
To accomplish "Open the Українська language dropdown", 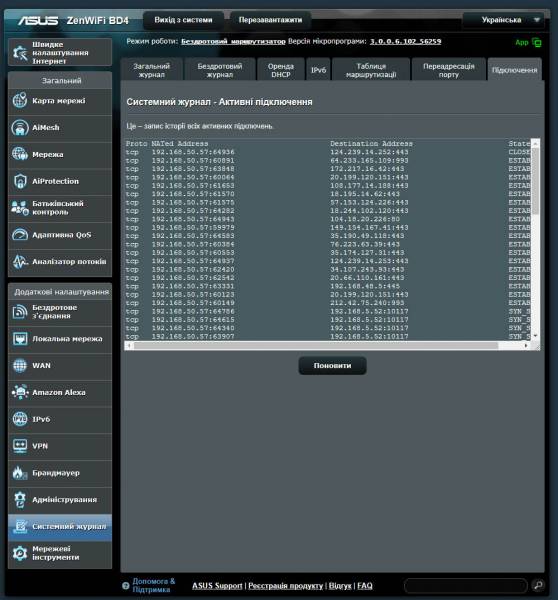I will (x=504, y=20).
